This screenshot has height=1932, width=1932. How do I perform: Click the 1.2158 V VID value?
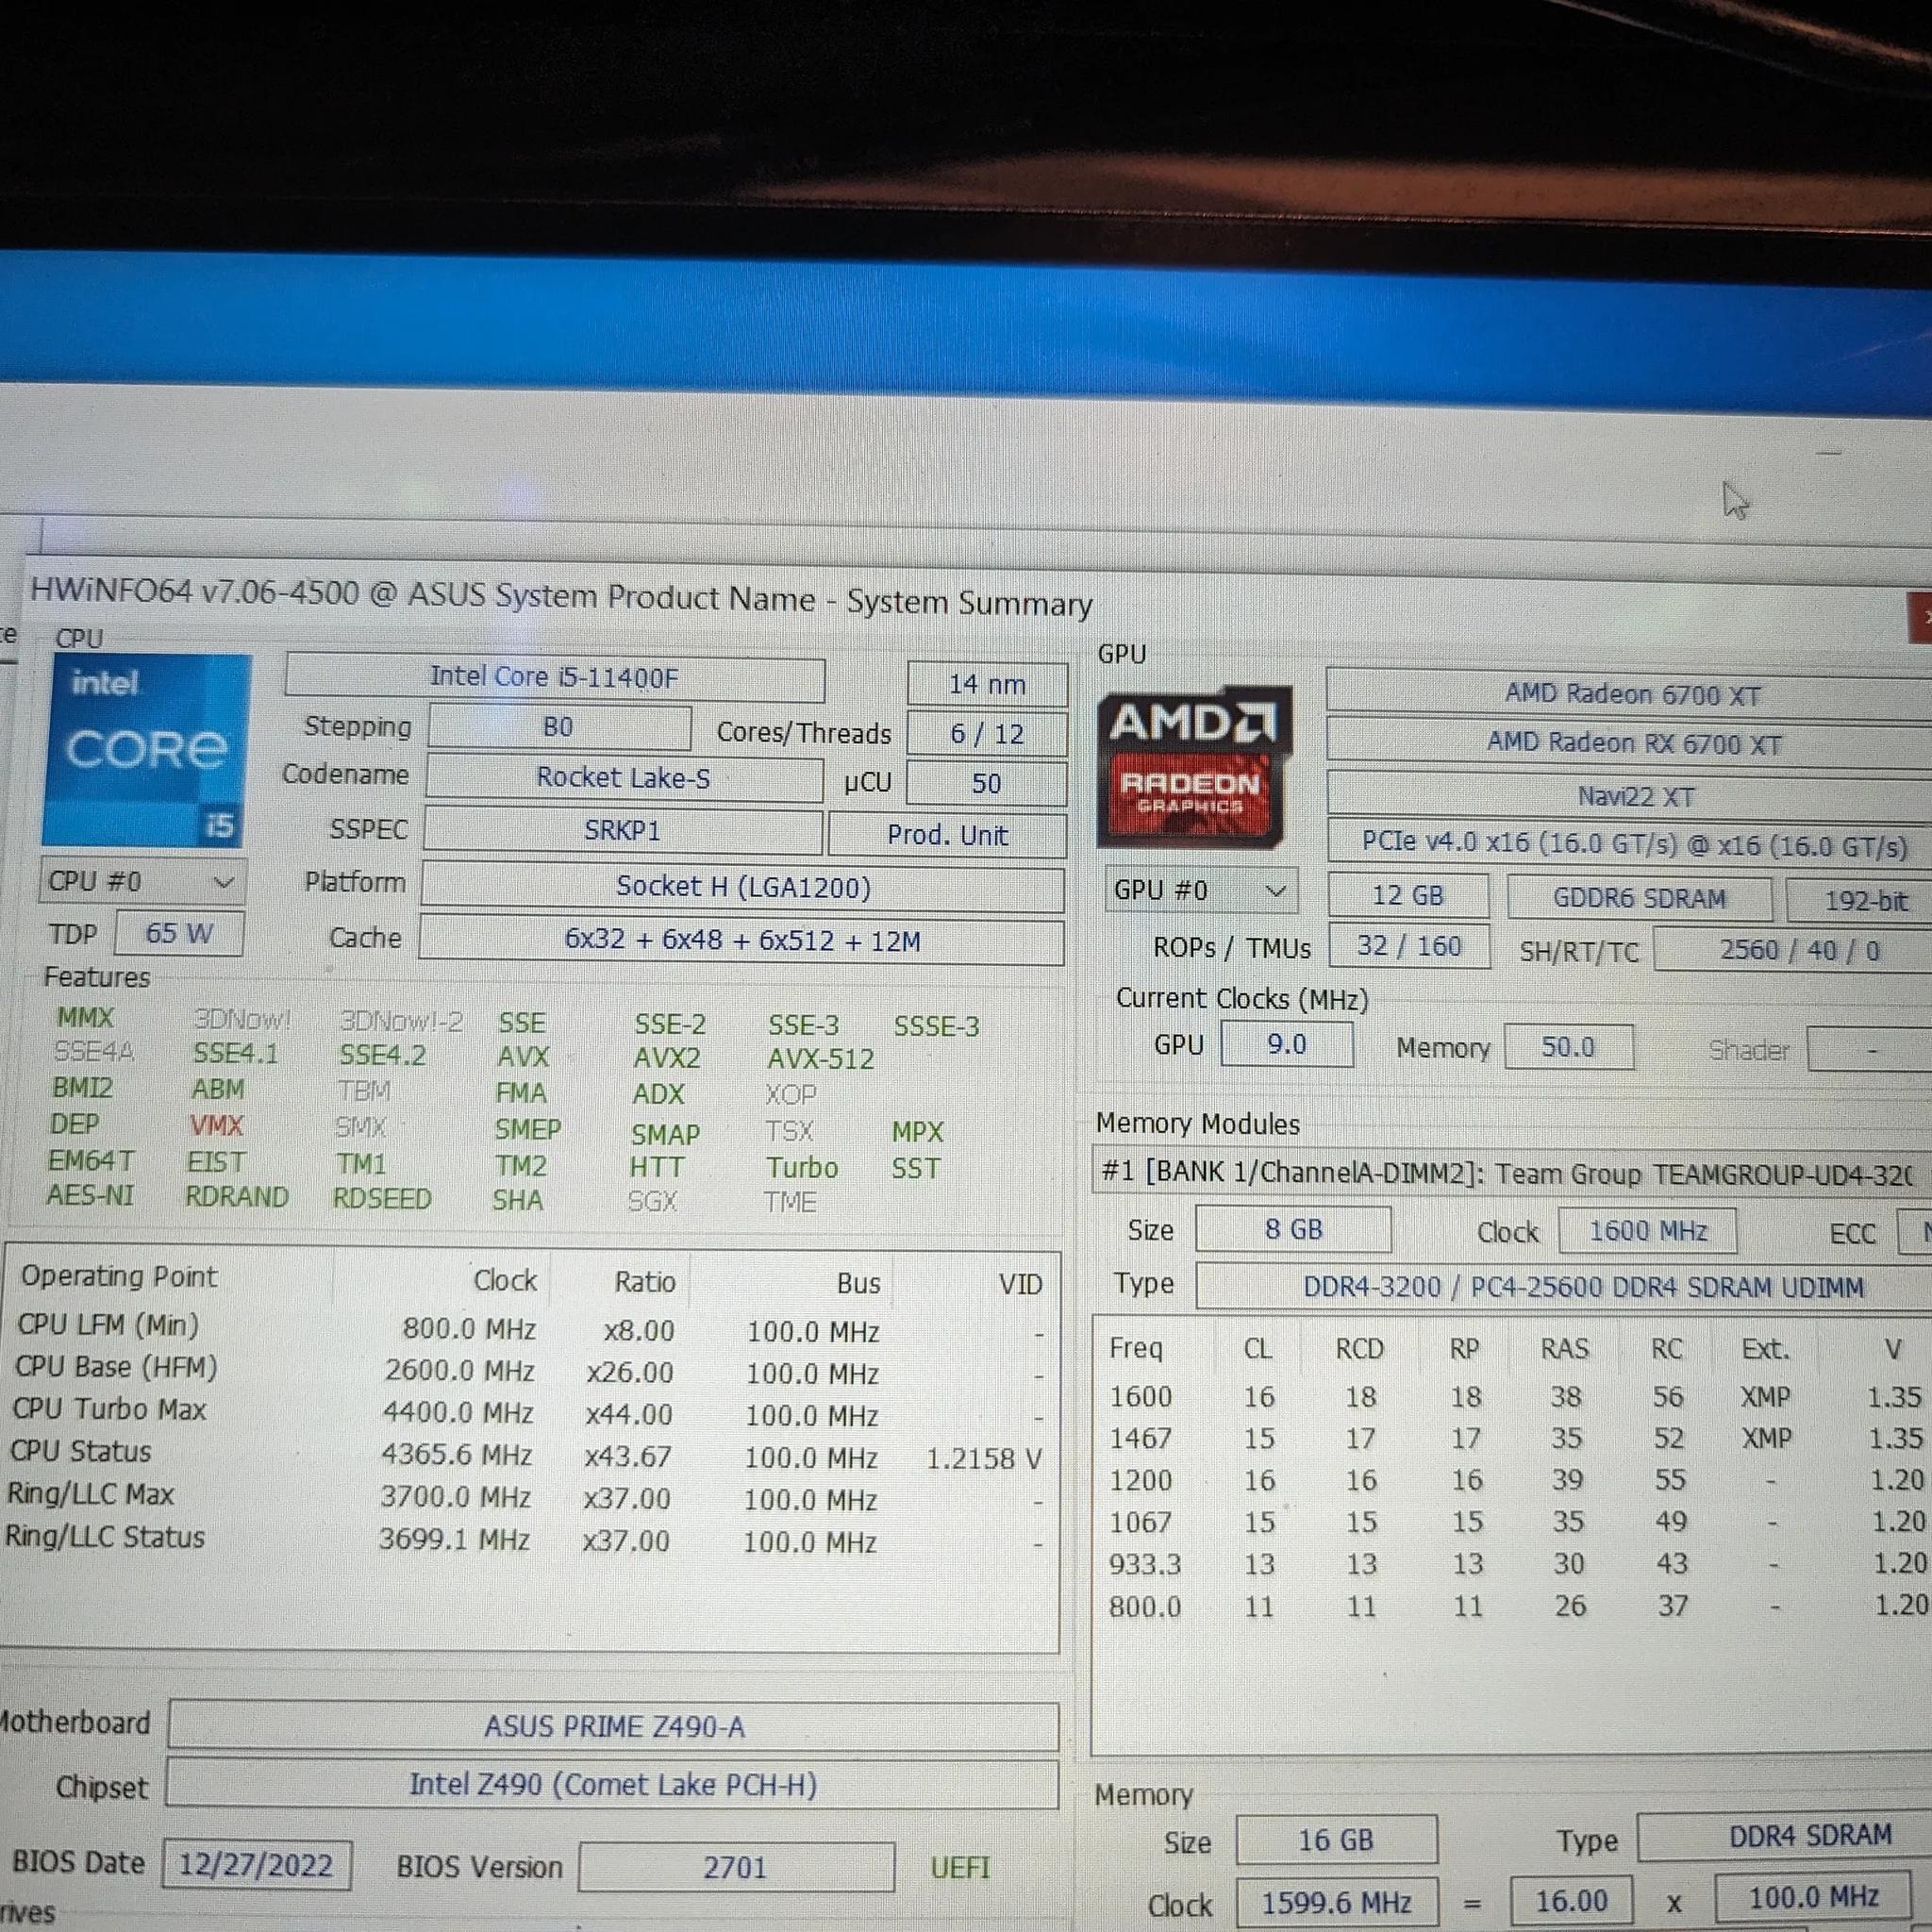pyautogui.click(x=984, y=1459)
